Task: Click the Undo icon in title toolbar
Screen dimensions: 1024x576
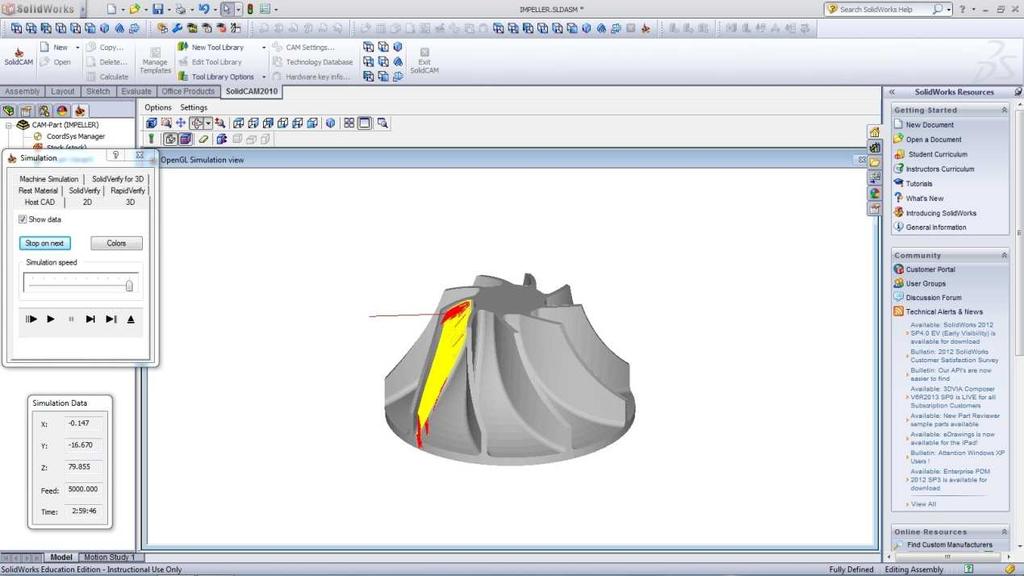Action: tap(204, 9)
